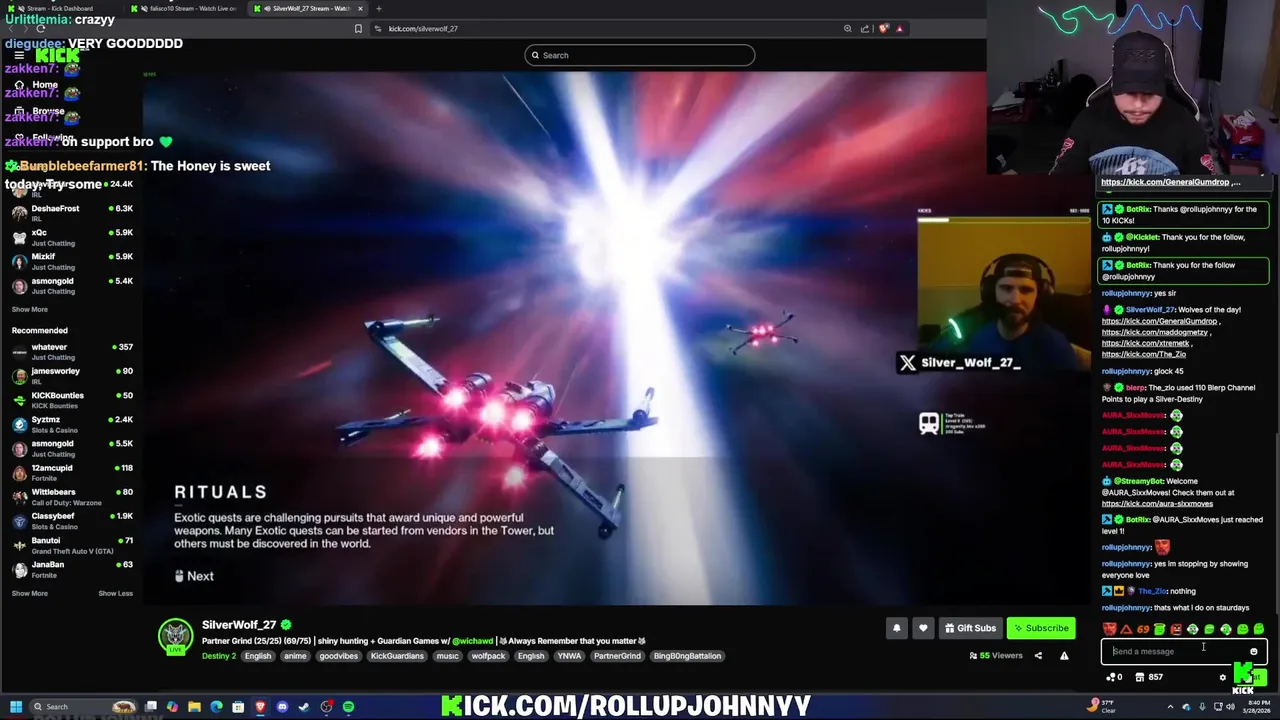The width and height of the screenshot is (1280, 720).
Task: Open Wittlebears Warzone channel
Action: coord(72,496)
